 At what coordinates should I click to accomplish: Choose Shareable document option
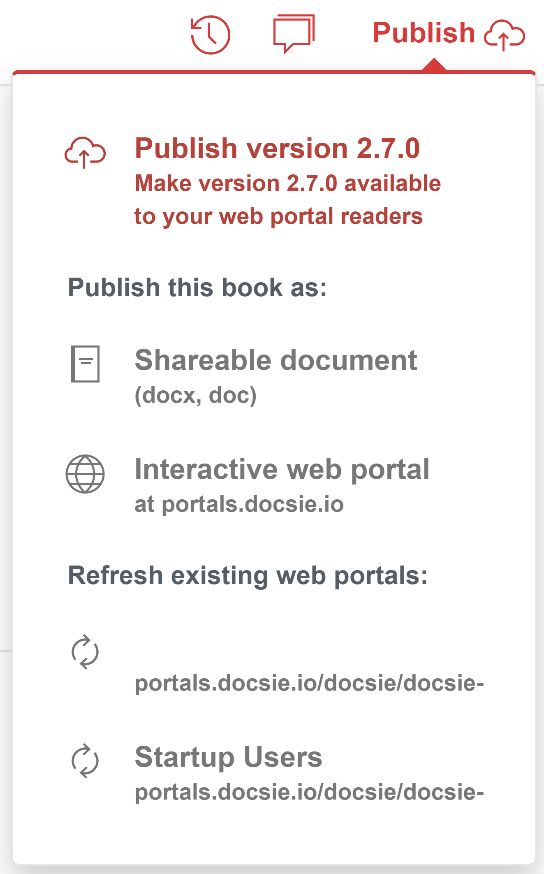click(x=276, y=360)
